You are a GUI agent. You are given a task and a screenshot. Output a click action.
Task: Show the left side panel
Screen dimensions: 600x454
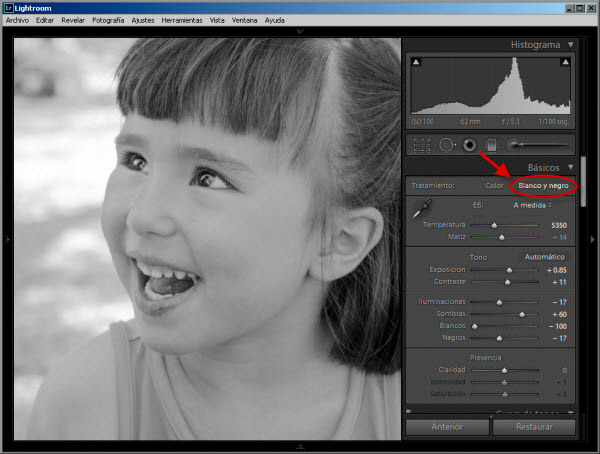pos(7,239)
